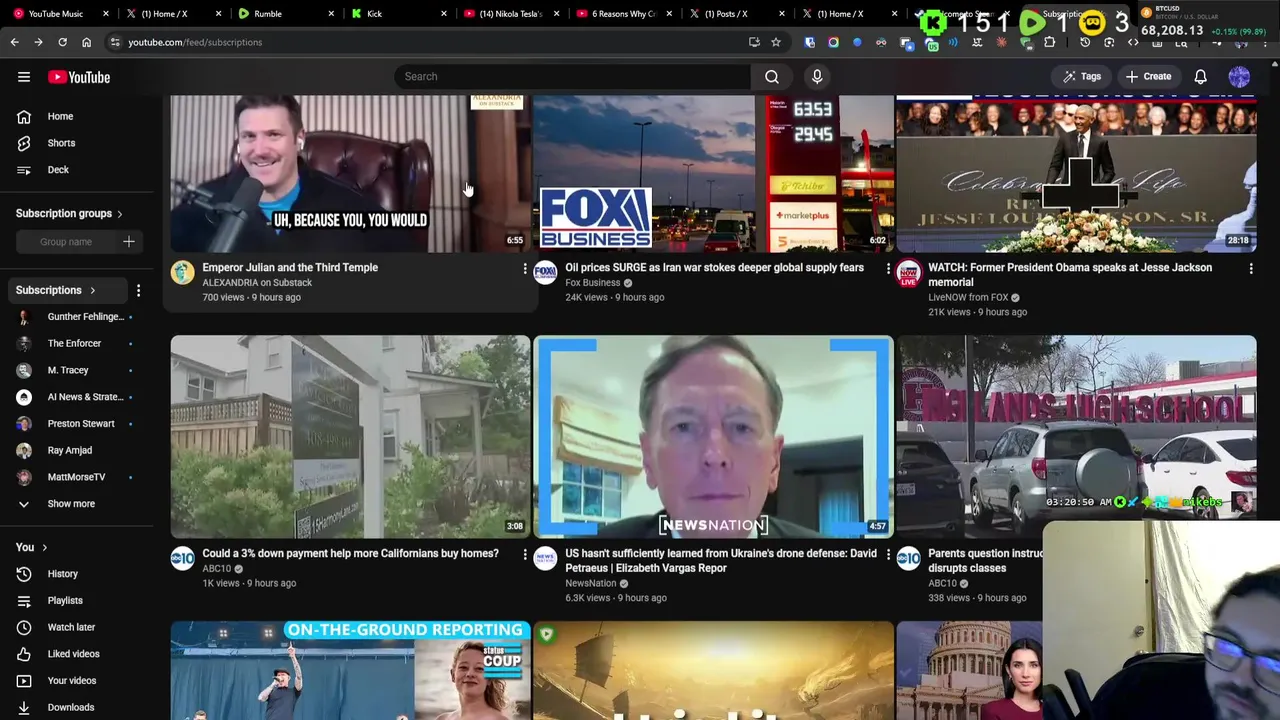Screen dimensions: 1280x720
Task: Click into the YouTube search field
Action: (x=572, y=77)
